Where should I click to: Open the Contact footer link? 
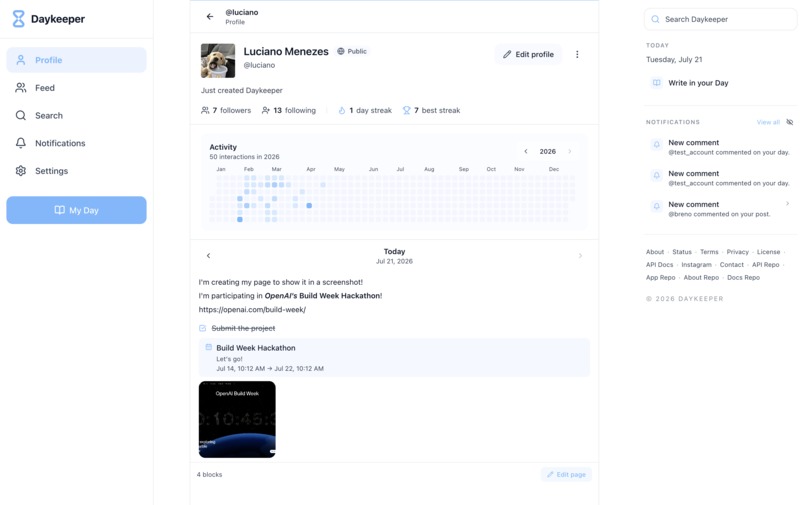(731, 265)
